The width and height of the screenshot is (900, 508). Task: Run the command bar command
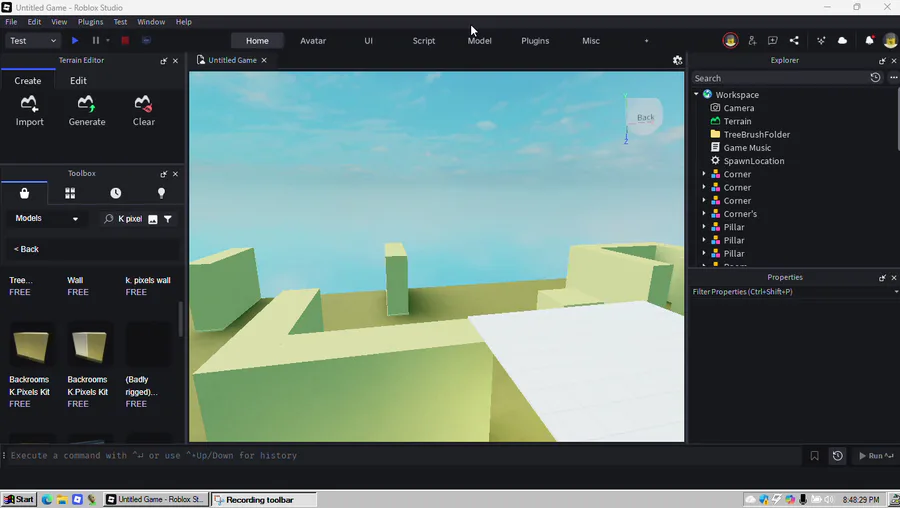pos(876,456)
